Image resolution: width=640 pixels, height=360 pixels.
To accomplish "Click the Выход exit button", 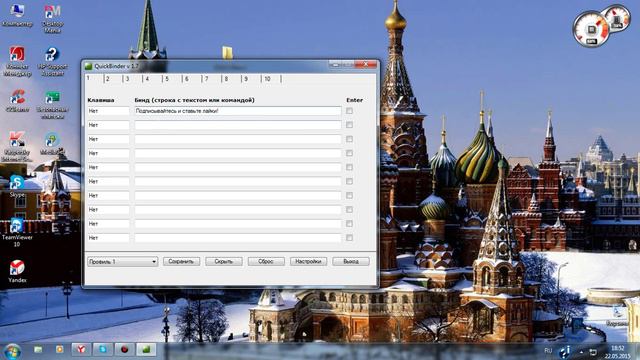I will [x=351, y=261].
